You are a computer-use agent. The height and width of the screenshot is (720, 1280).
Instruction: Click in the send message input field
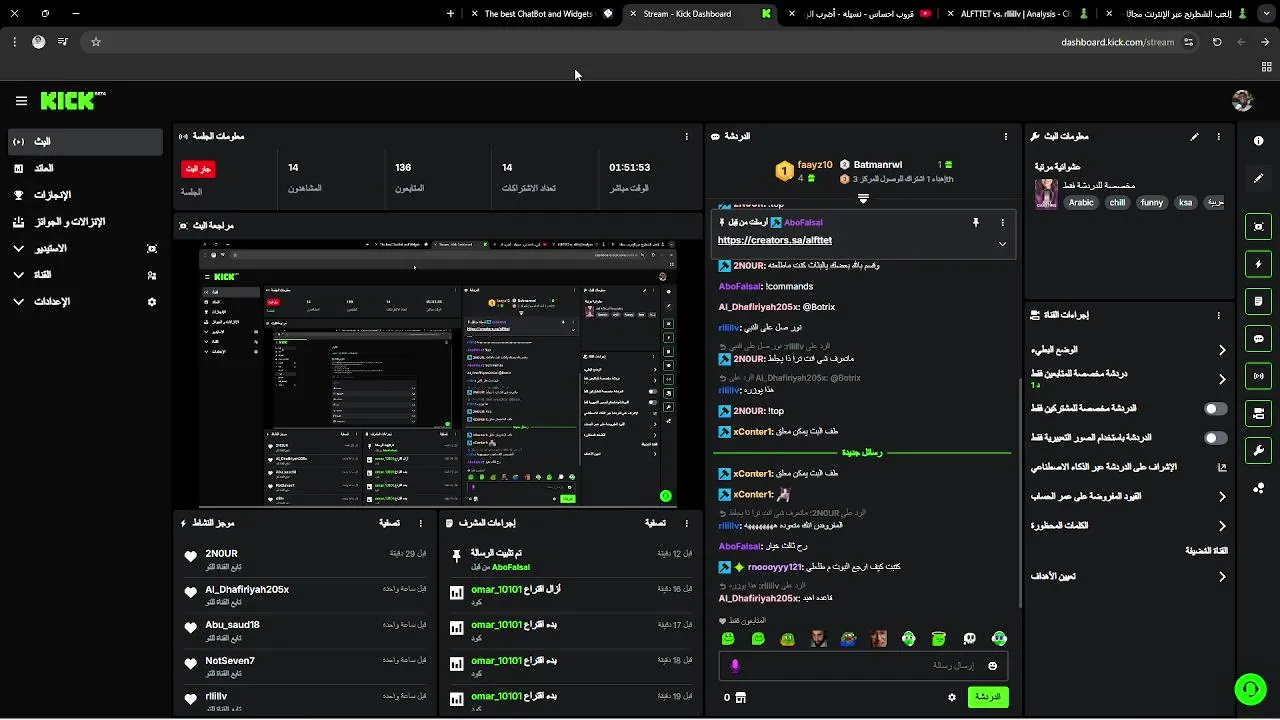(x=863, y=666)
